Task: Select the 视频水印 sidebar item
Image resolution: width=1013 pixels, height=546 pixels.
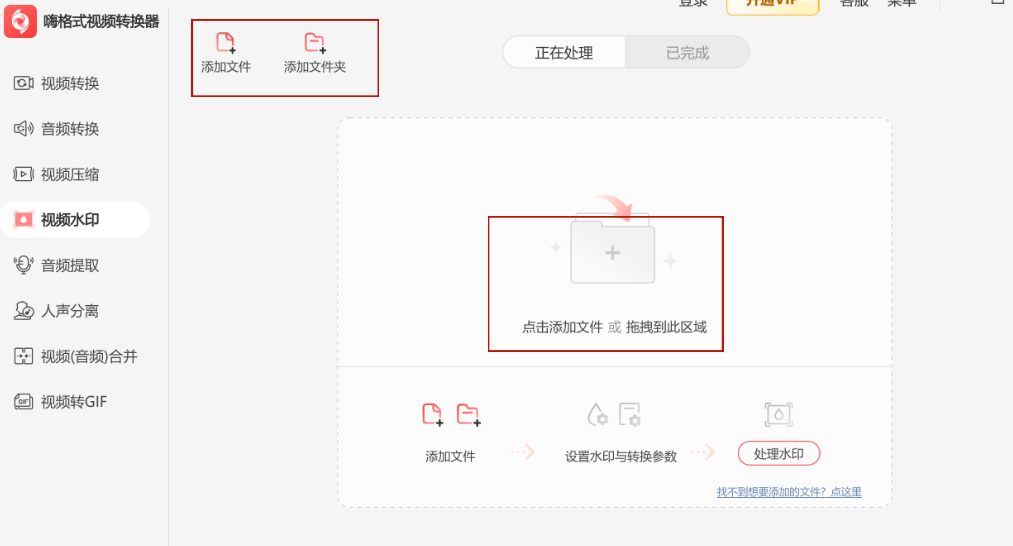Action: click(x=75, y=220)
